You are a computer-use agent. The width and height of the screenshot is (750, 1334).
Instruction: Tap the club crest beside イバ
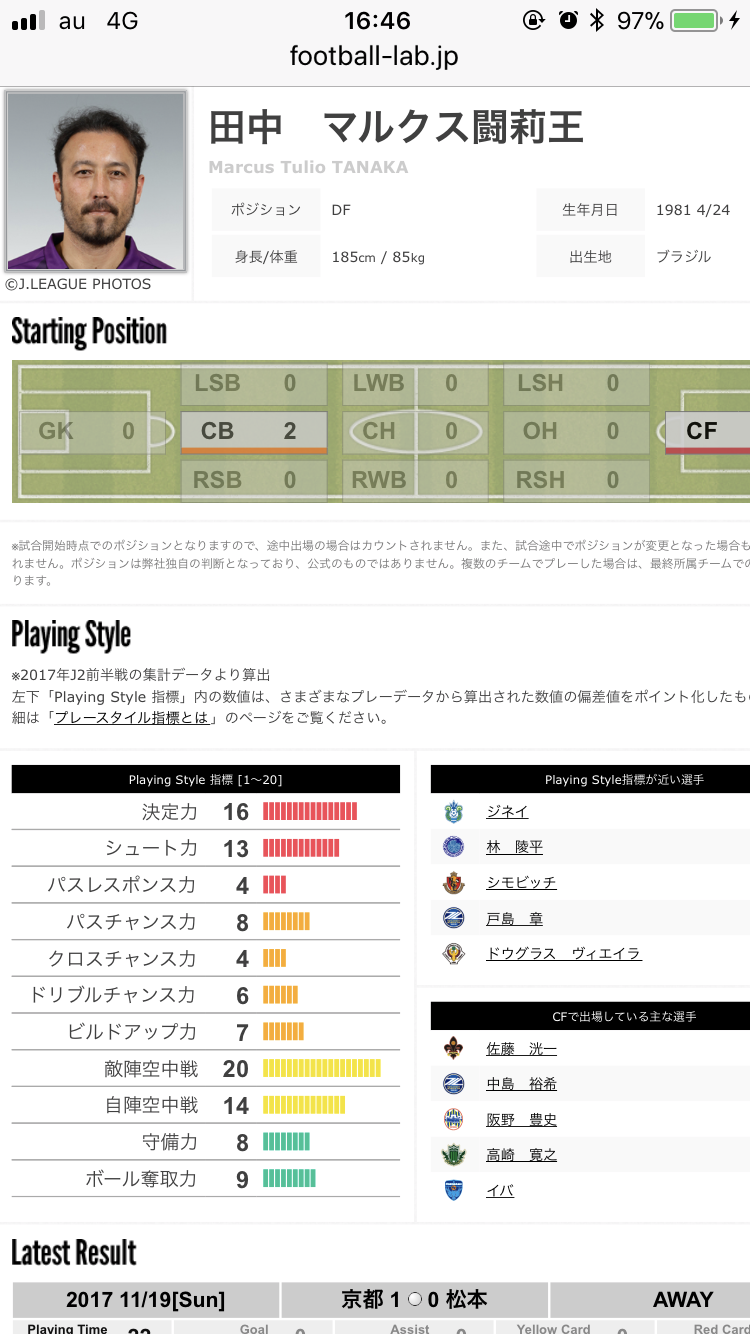tap(454, 1191)
